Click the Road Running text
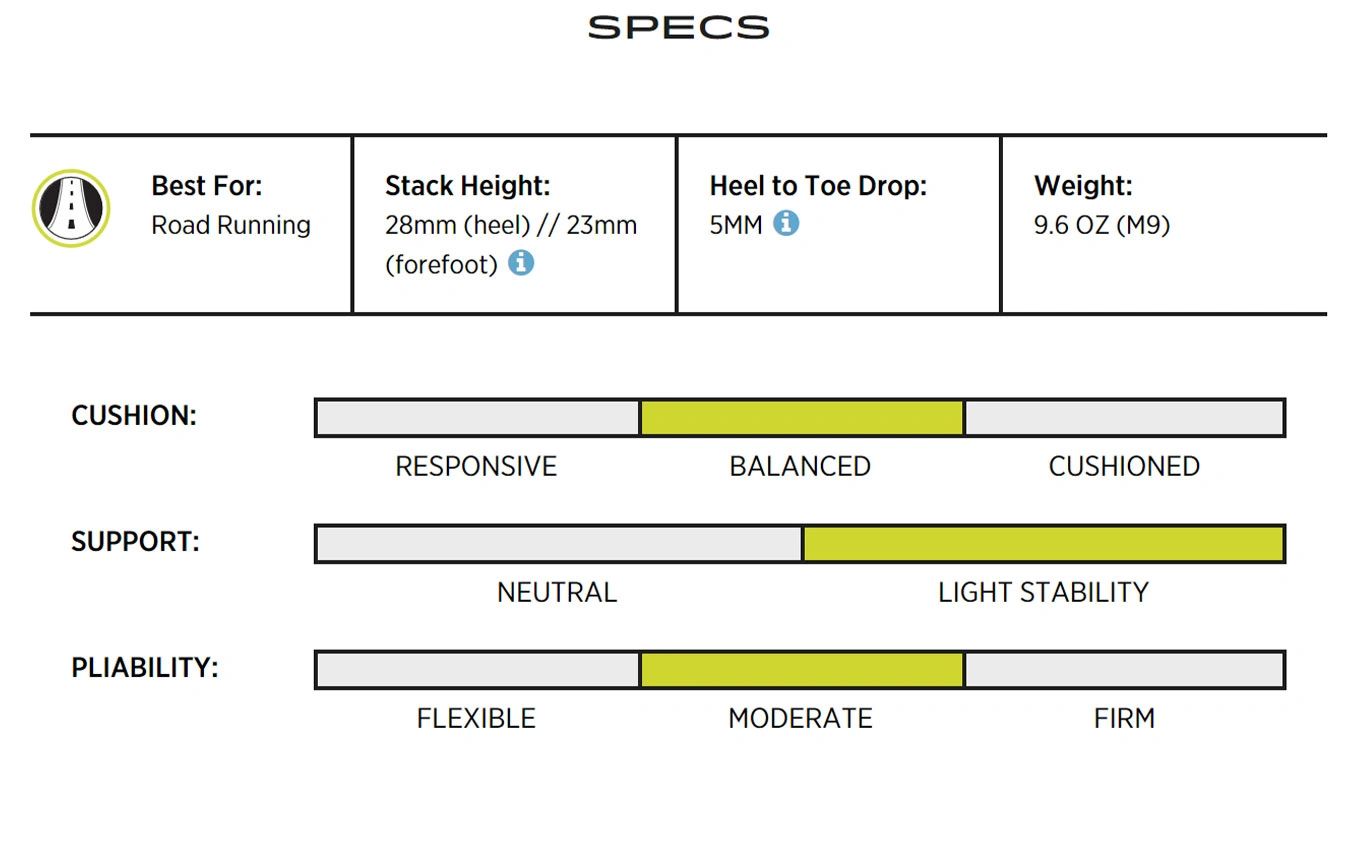This screenshot has width=1356, height=849. [231, 225]
